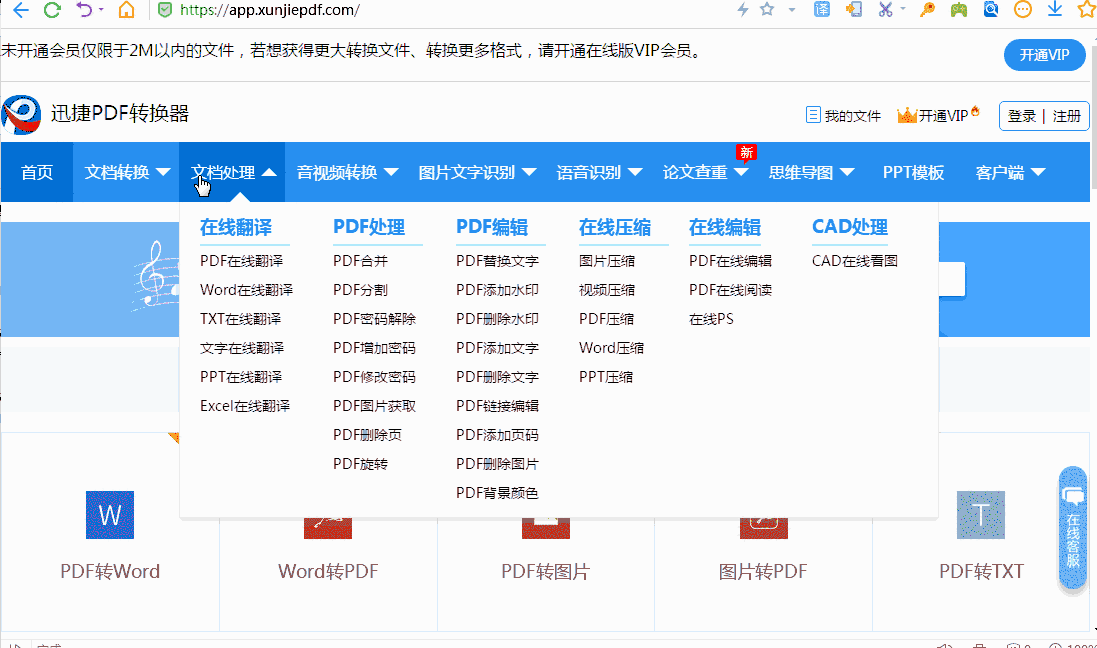
Task: Click the orange ellipsis more-tools icon
Action: tap(1023, 9)
